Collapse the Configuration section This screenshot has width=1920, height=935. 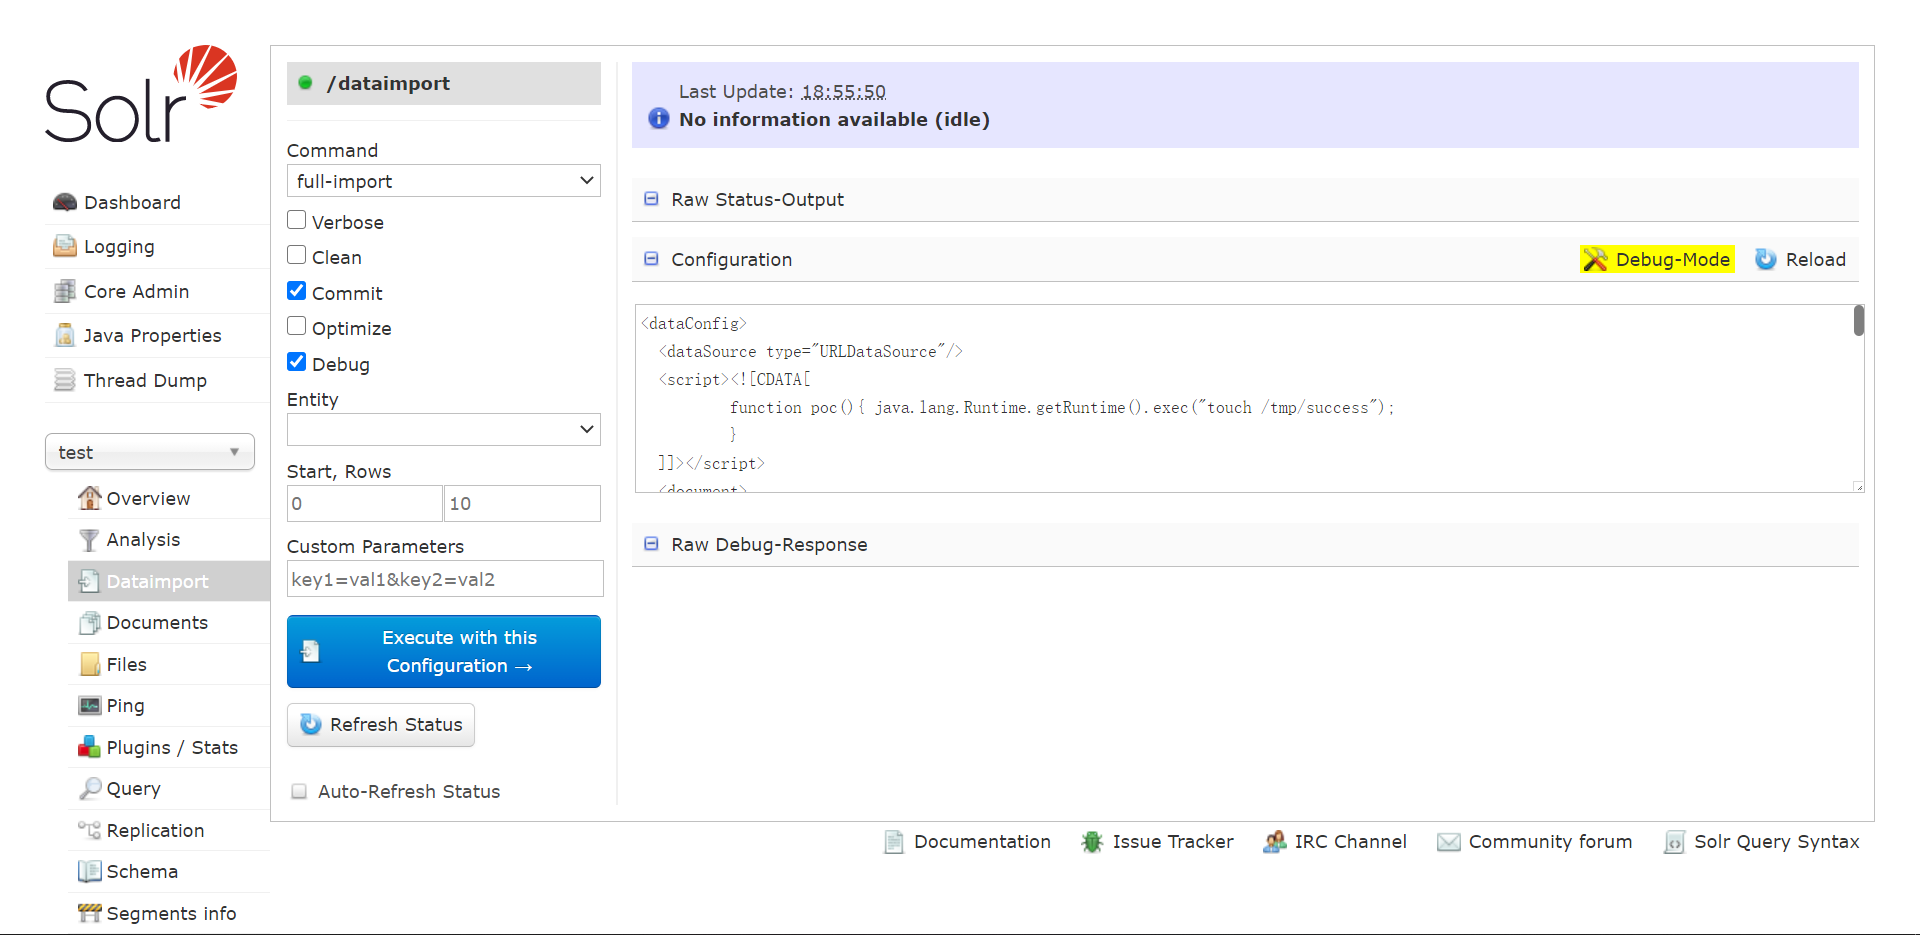(651, 259)
